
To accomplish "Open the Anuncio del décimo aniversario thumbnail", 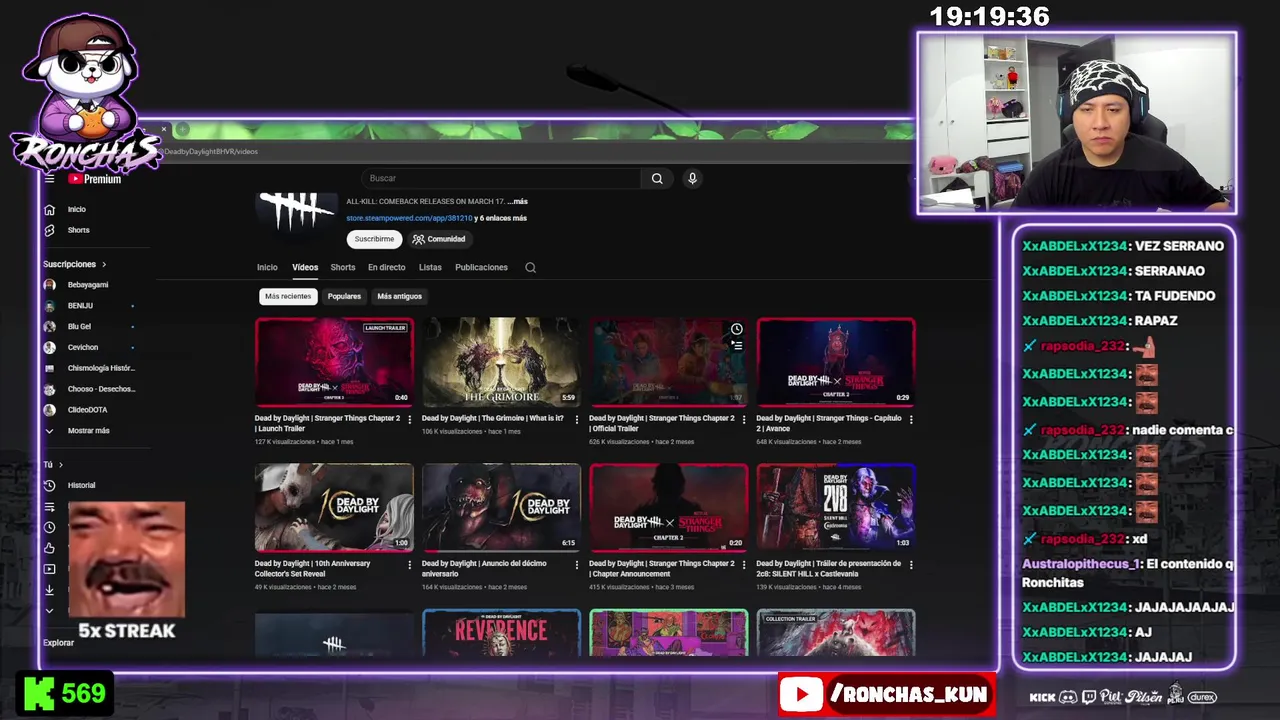I will pos(501,507).
